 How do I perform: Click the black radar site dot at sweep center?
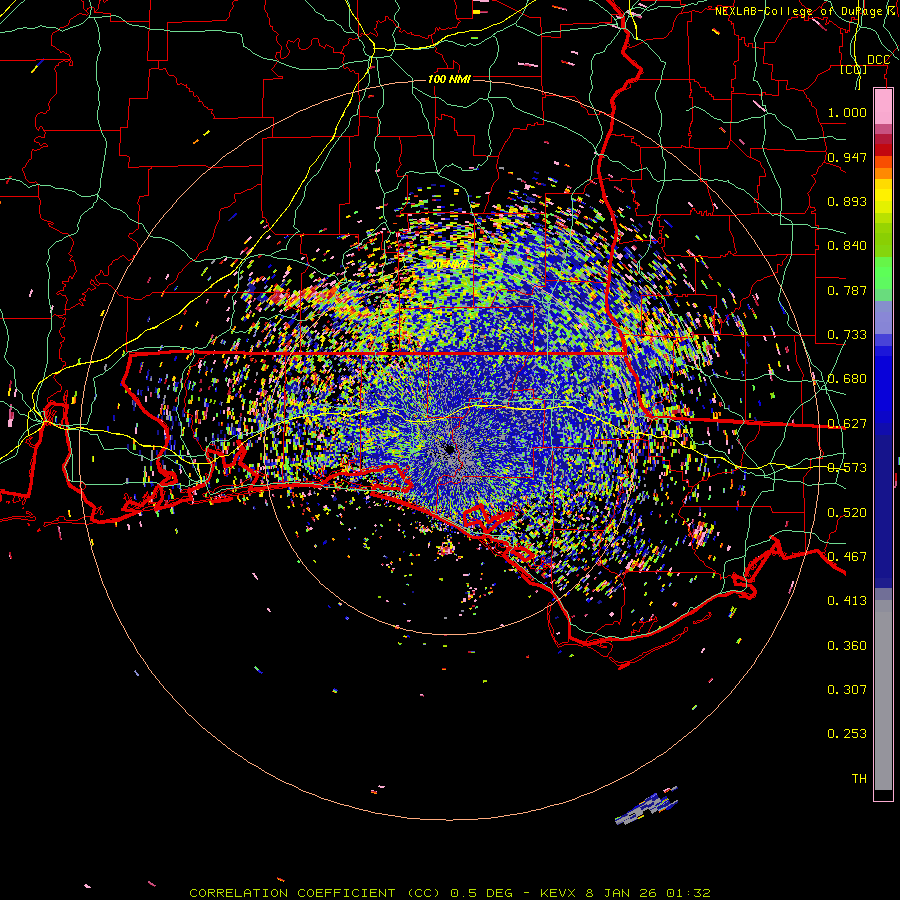(x=449, y=449)
